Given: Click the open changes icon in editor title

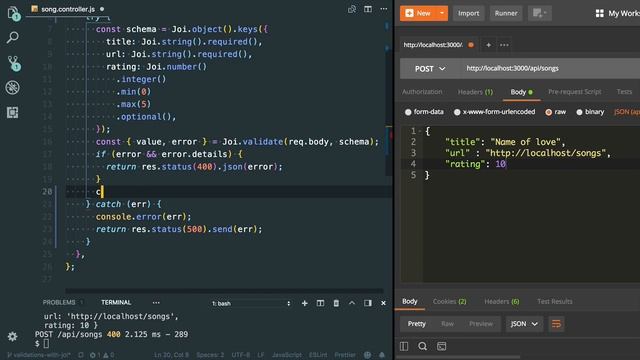Looking at the screenshot, I should 352,9.
